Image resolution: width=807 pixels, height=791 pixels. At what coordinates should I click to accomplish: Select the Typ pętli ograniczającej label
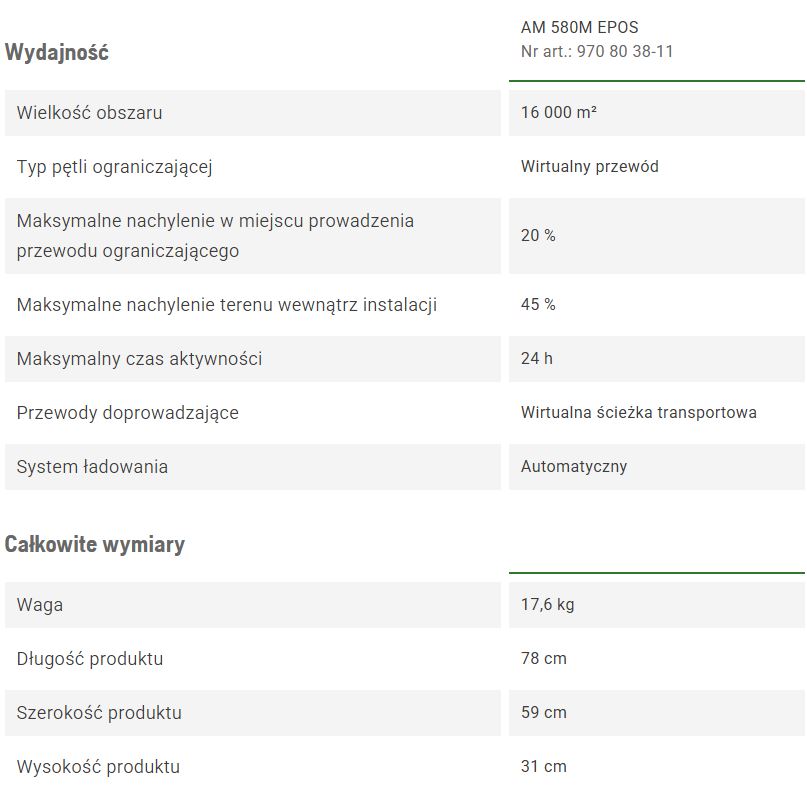click(114, 167)
